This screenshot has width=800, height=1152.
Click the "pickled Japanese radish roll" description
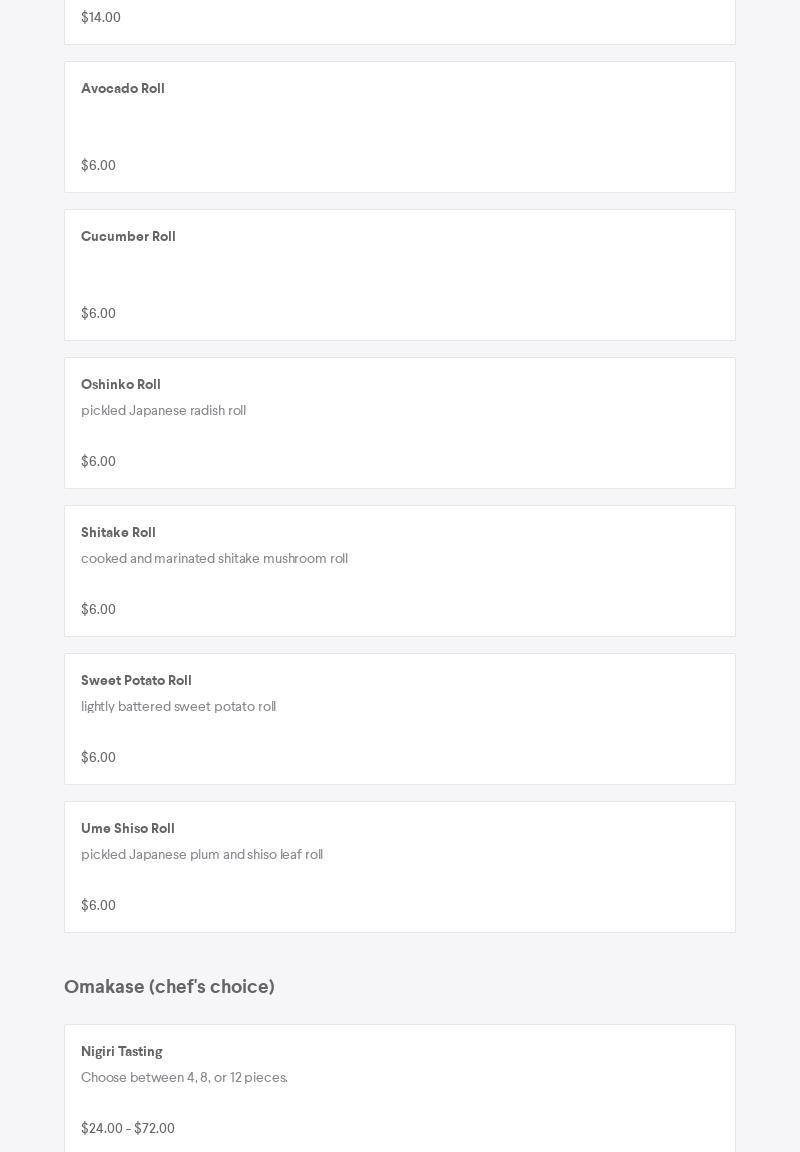point(163,411)
